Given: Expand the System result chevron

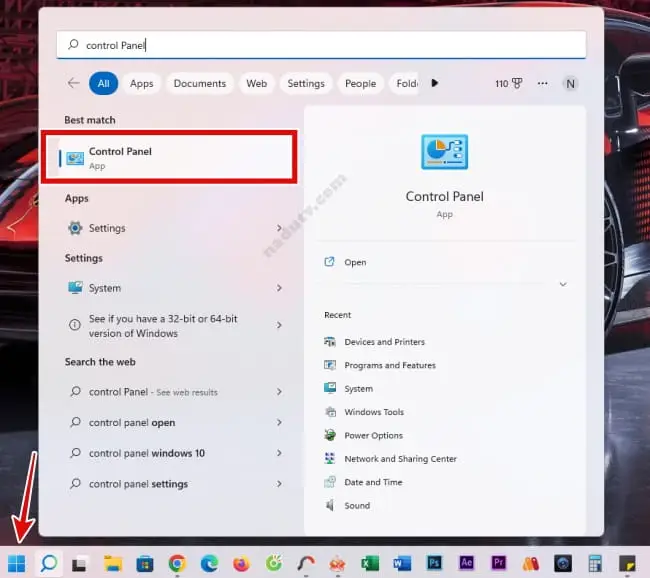Looking at the screenshot, I should (x=279, y=288).
